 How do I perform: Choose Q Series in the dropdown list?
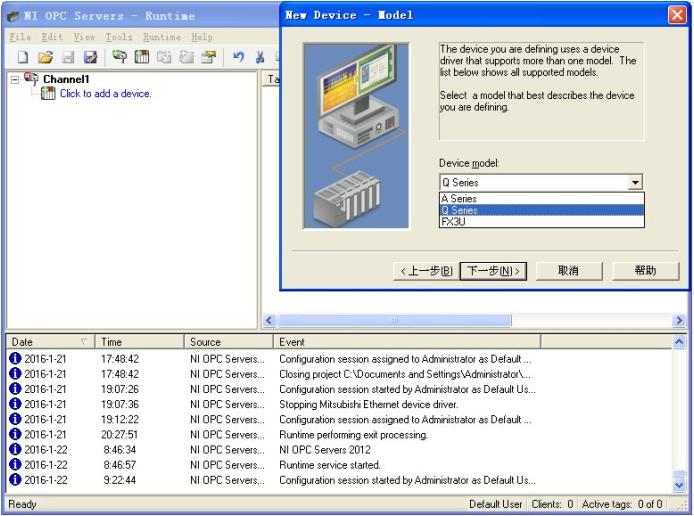pos(541,210)
